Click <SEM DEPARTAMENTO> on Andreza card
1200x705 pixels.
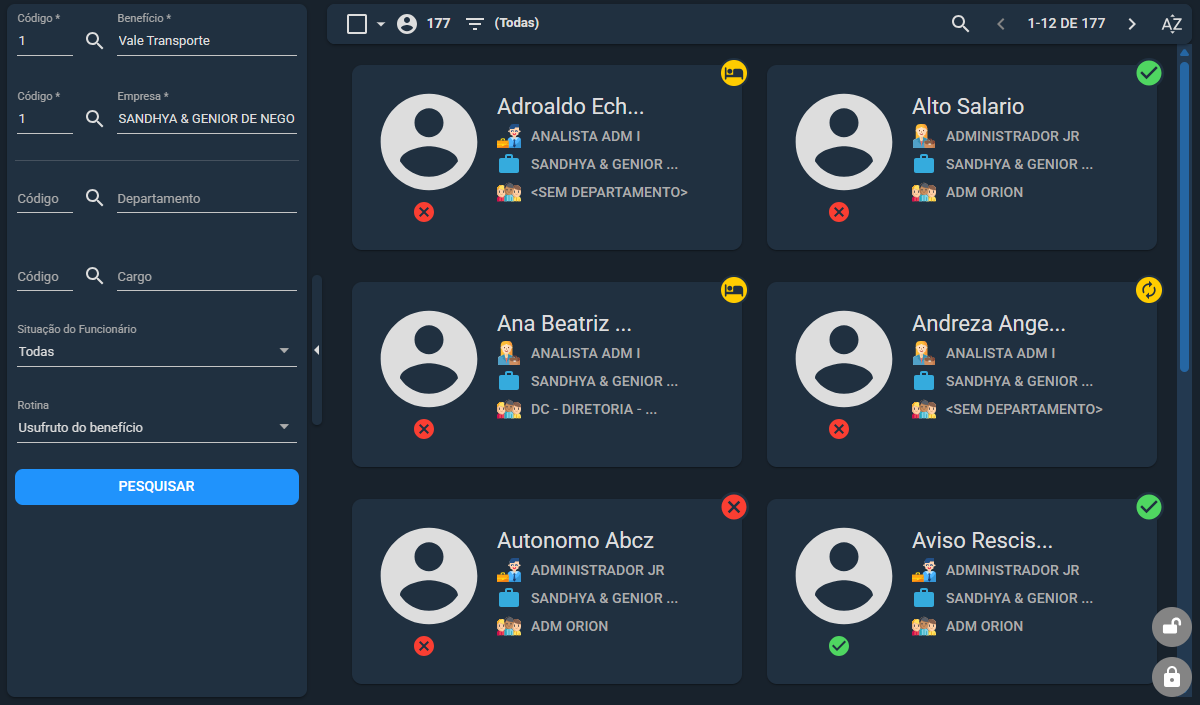tap(1024, 409)
